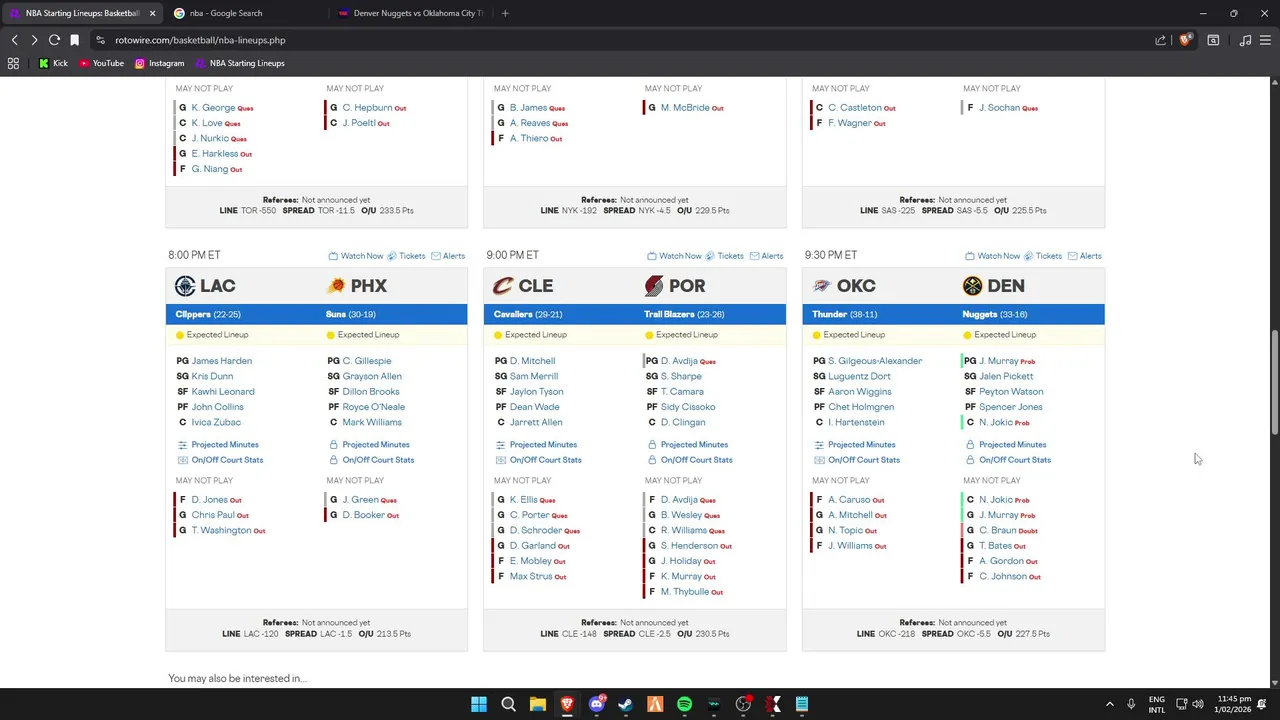The height and width of the screenshot is (720, 1280).
Task: Click D. Booker in May Not Play list
Action: (x=363, y=515)
